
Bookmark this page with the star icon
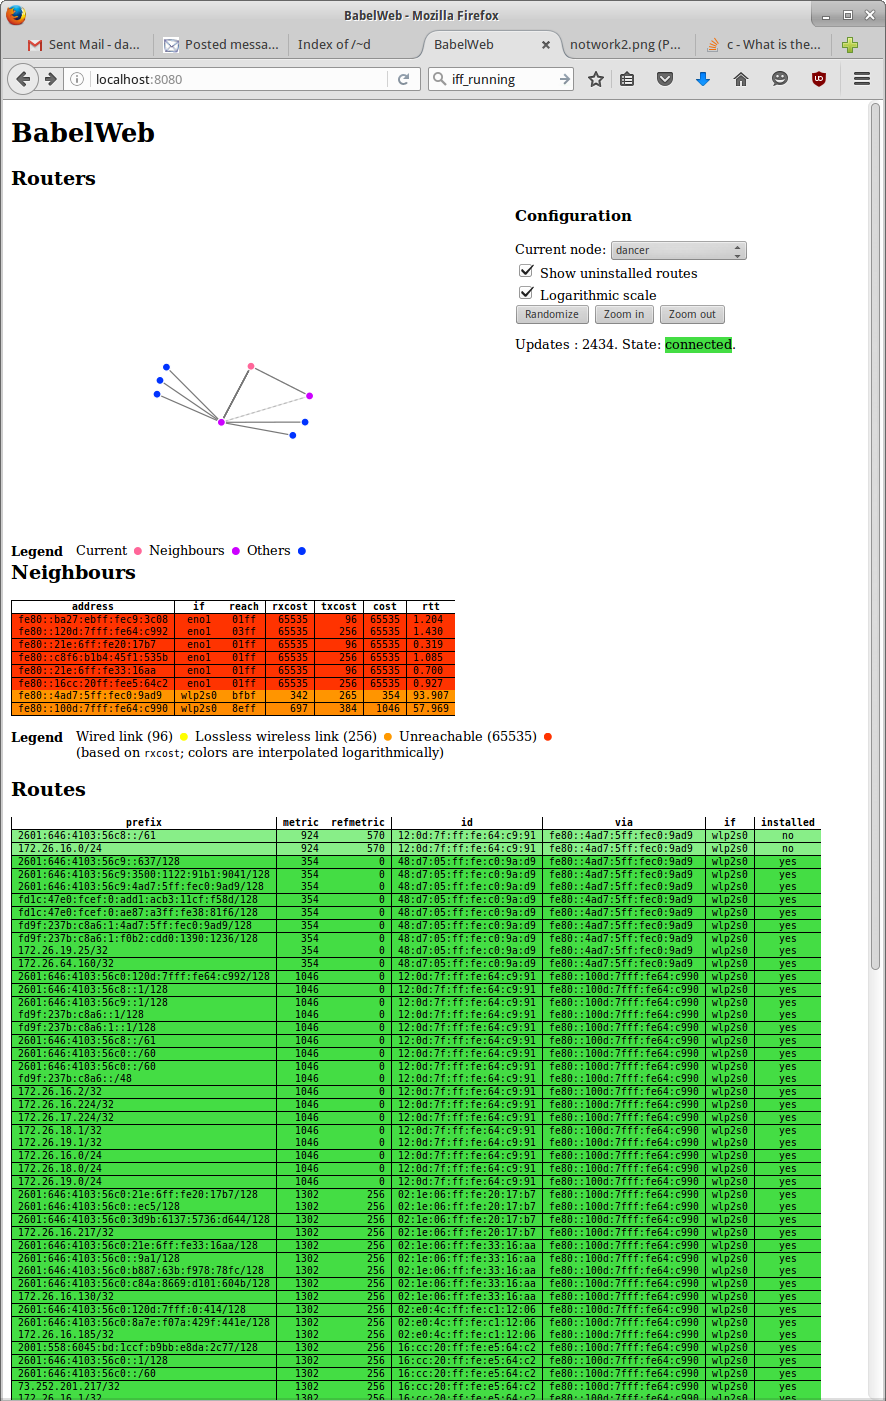[596, 79]
